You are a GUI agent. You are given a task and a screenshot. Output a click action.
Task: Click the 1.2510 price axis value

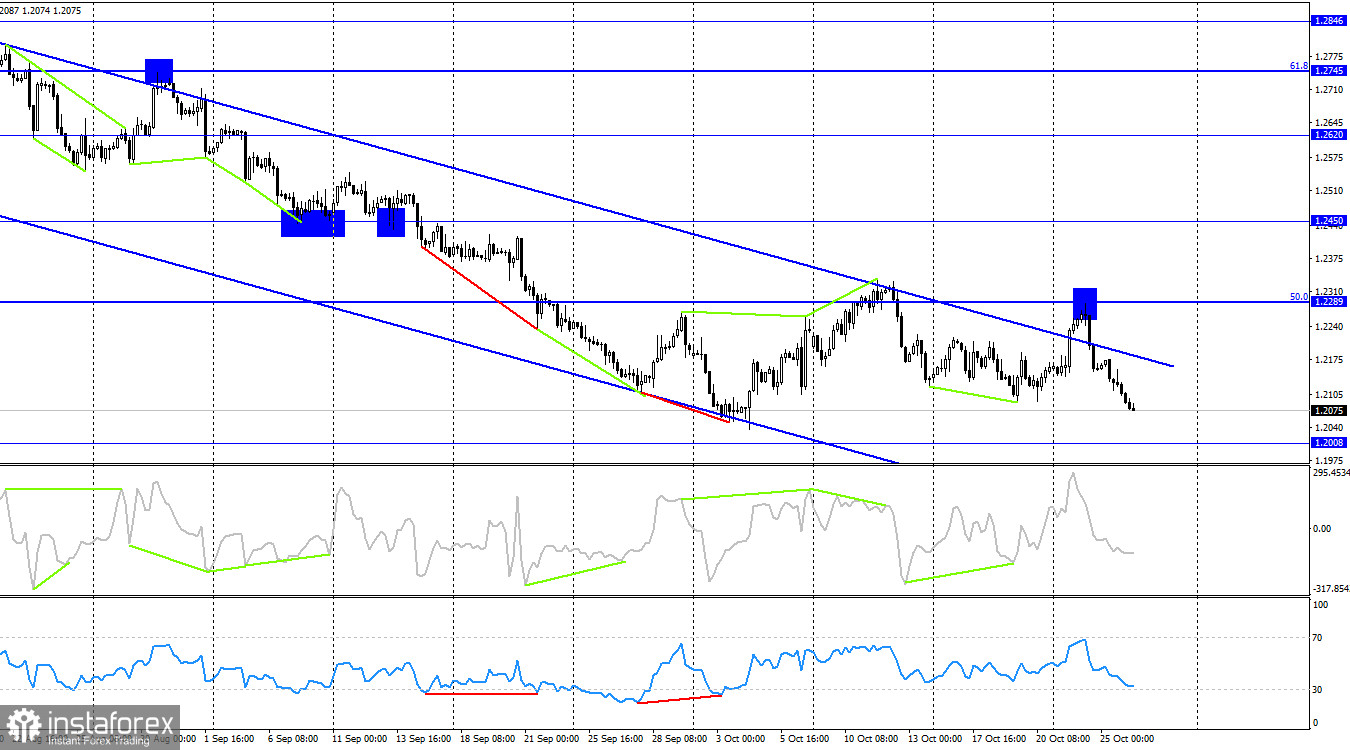point(1330,190)
